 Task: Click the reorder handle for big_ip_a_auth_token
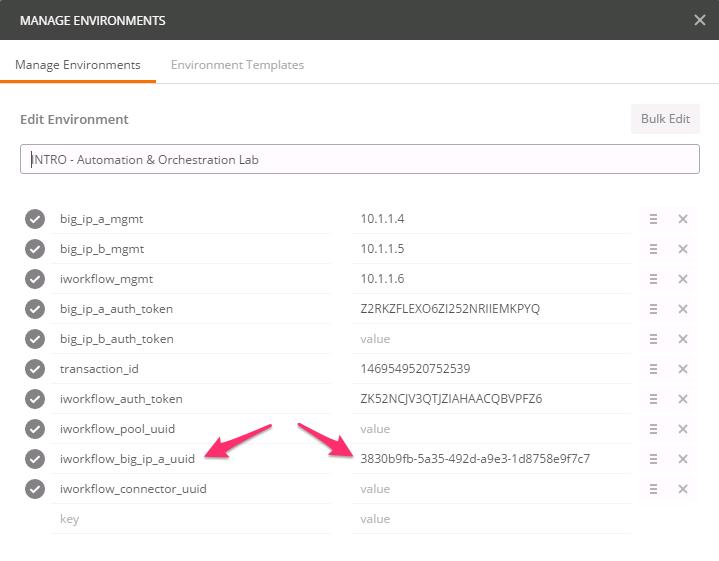point(653,309)
